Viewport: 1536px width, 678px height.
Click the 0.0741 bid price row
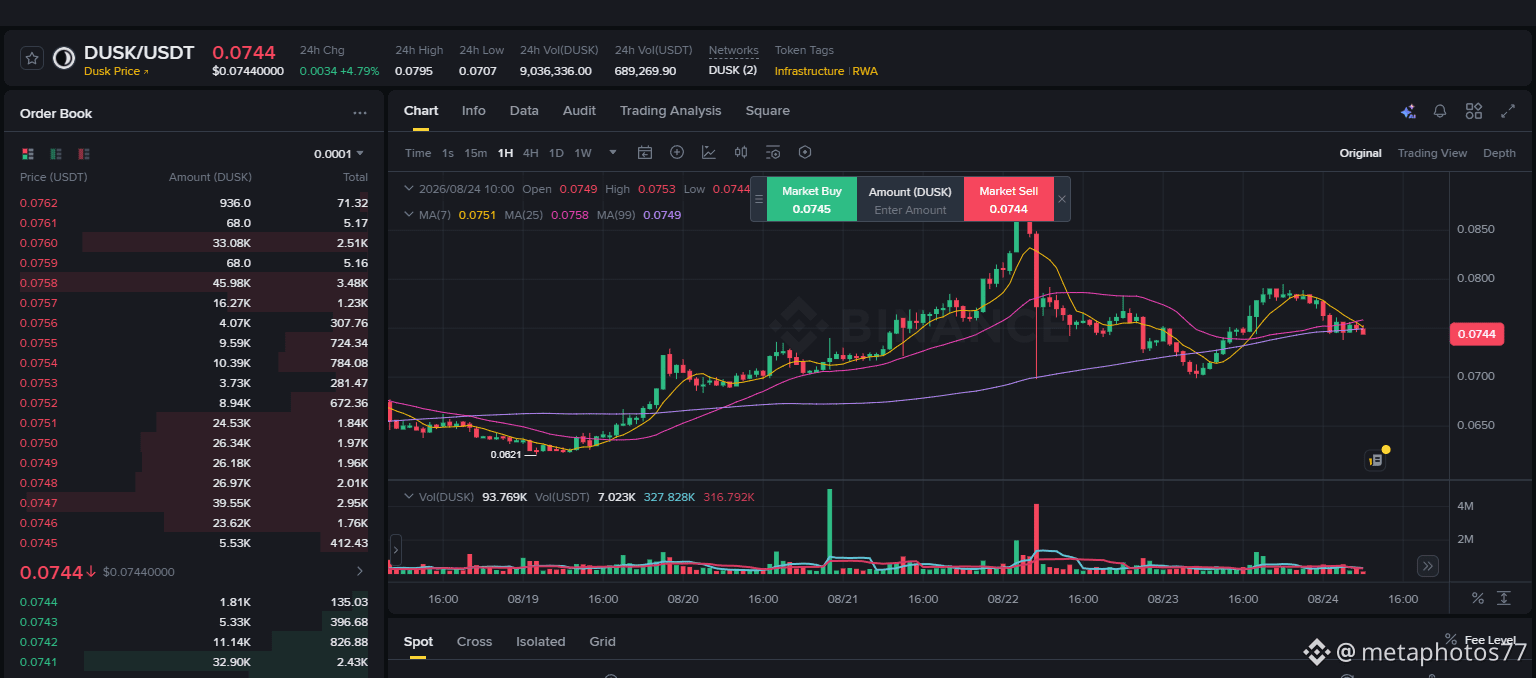tap(194, 662)
